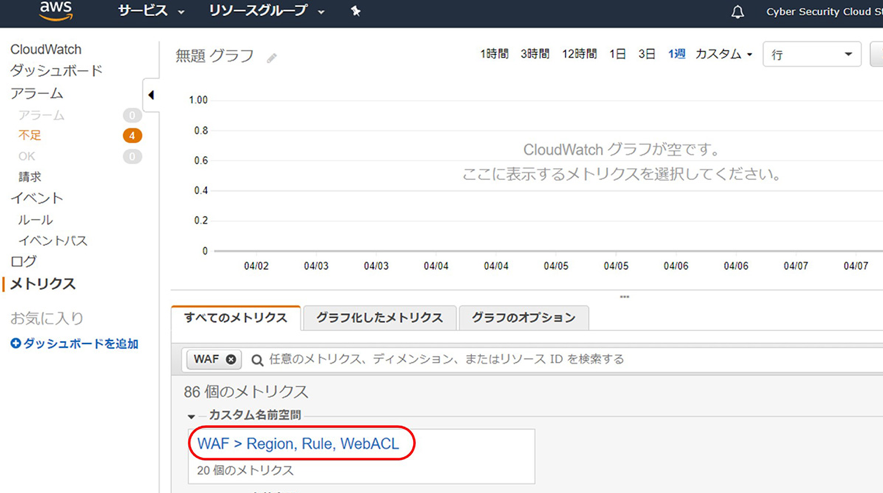Open 請求 in the sidebar
Viewport: 883px width, 493px height.
tap(30, 177)
